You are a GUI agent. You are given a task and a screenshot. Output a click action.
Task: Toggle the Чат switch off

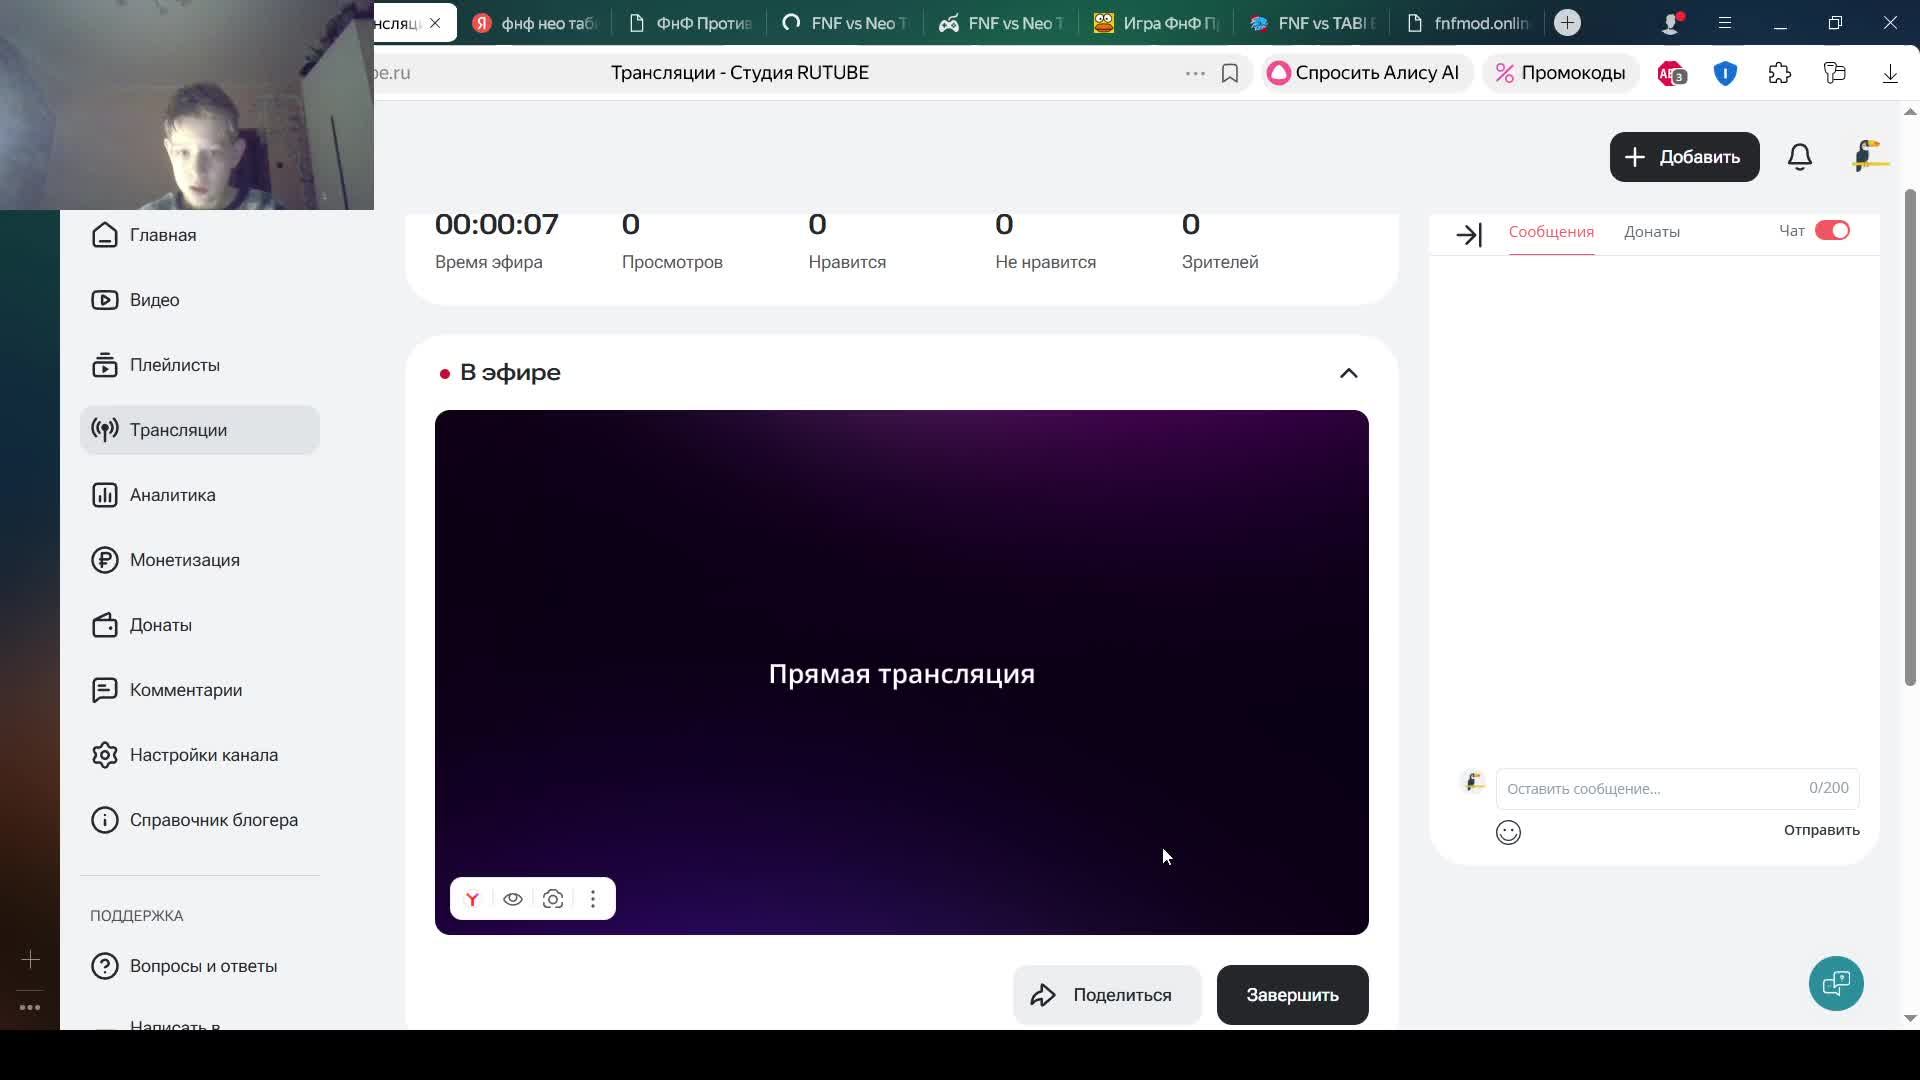[1832, 231]
